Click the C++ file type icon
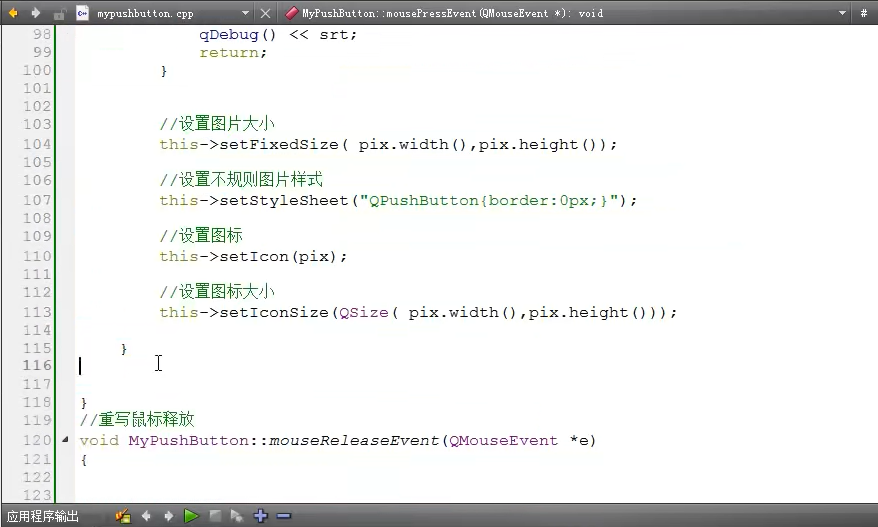The height and width of the screenshot is (527, 878). pyautogui.click(x=83, y=13)
